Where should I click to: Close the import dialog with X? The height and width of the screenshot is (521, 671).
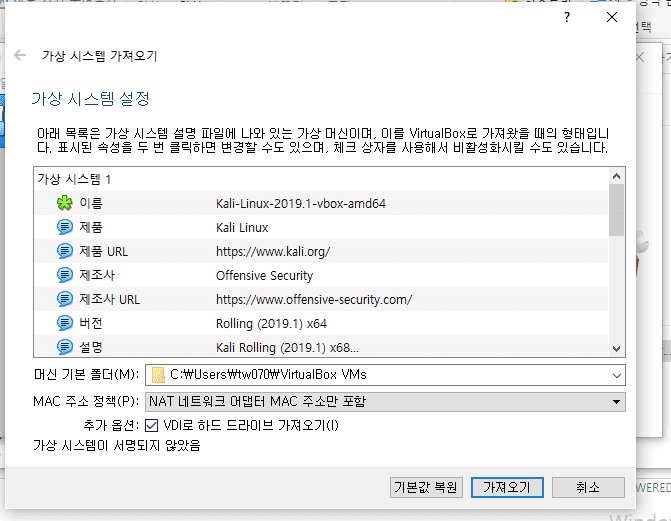point(612,17)
